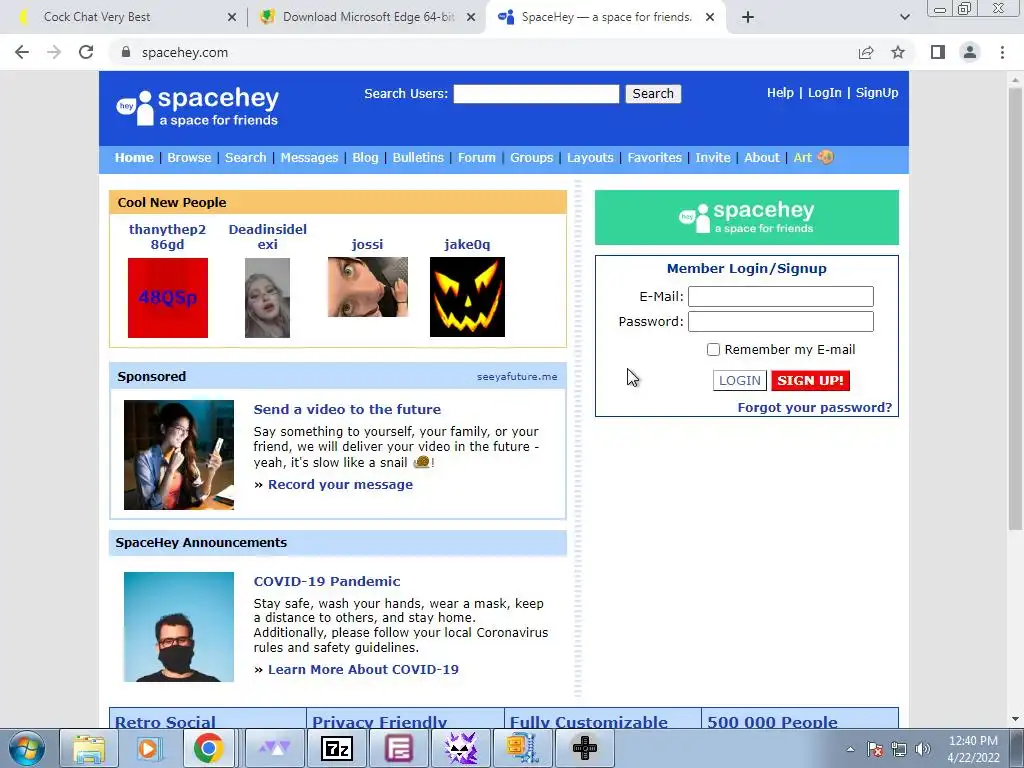Click the Action Center flag tray icon
The width and height of the screenshot is (1024, 768).
875,749
